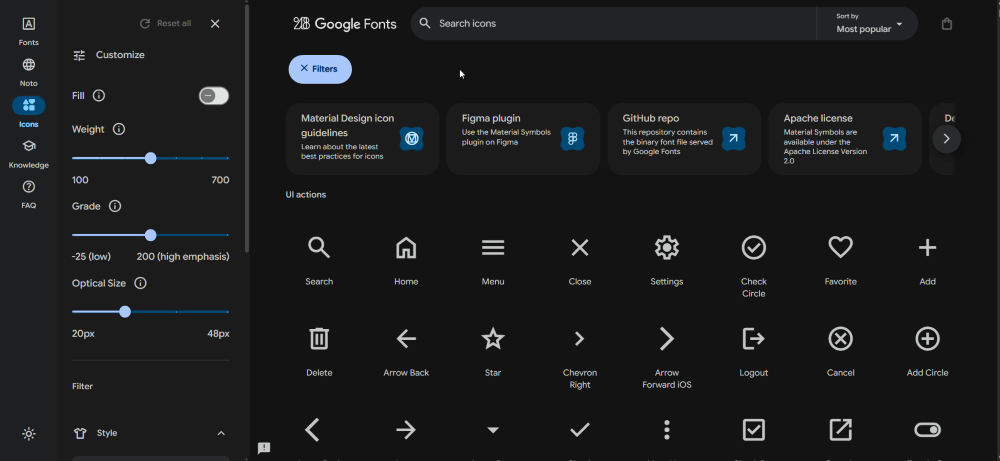Select the check box icon in the bottom row
Screen dimensions: 1000x461
[x=754, y=430]
